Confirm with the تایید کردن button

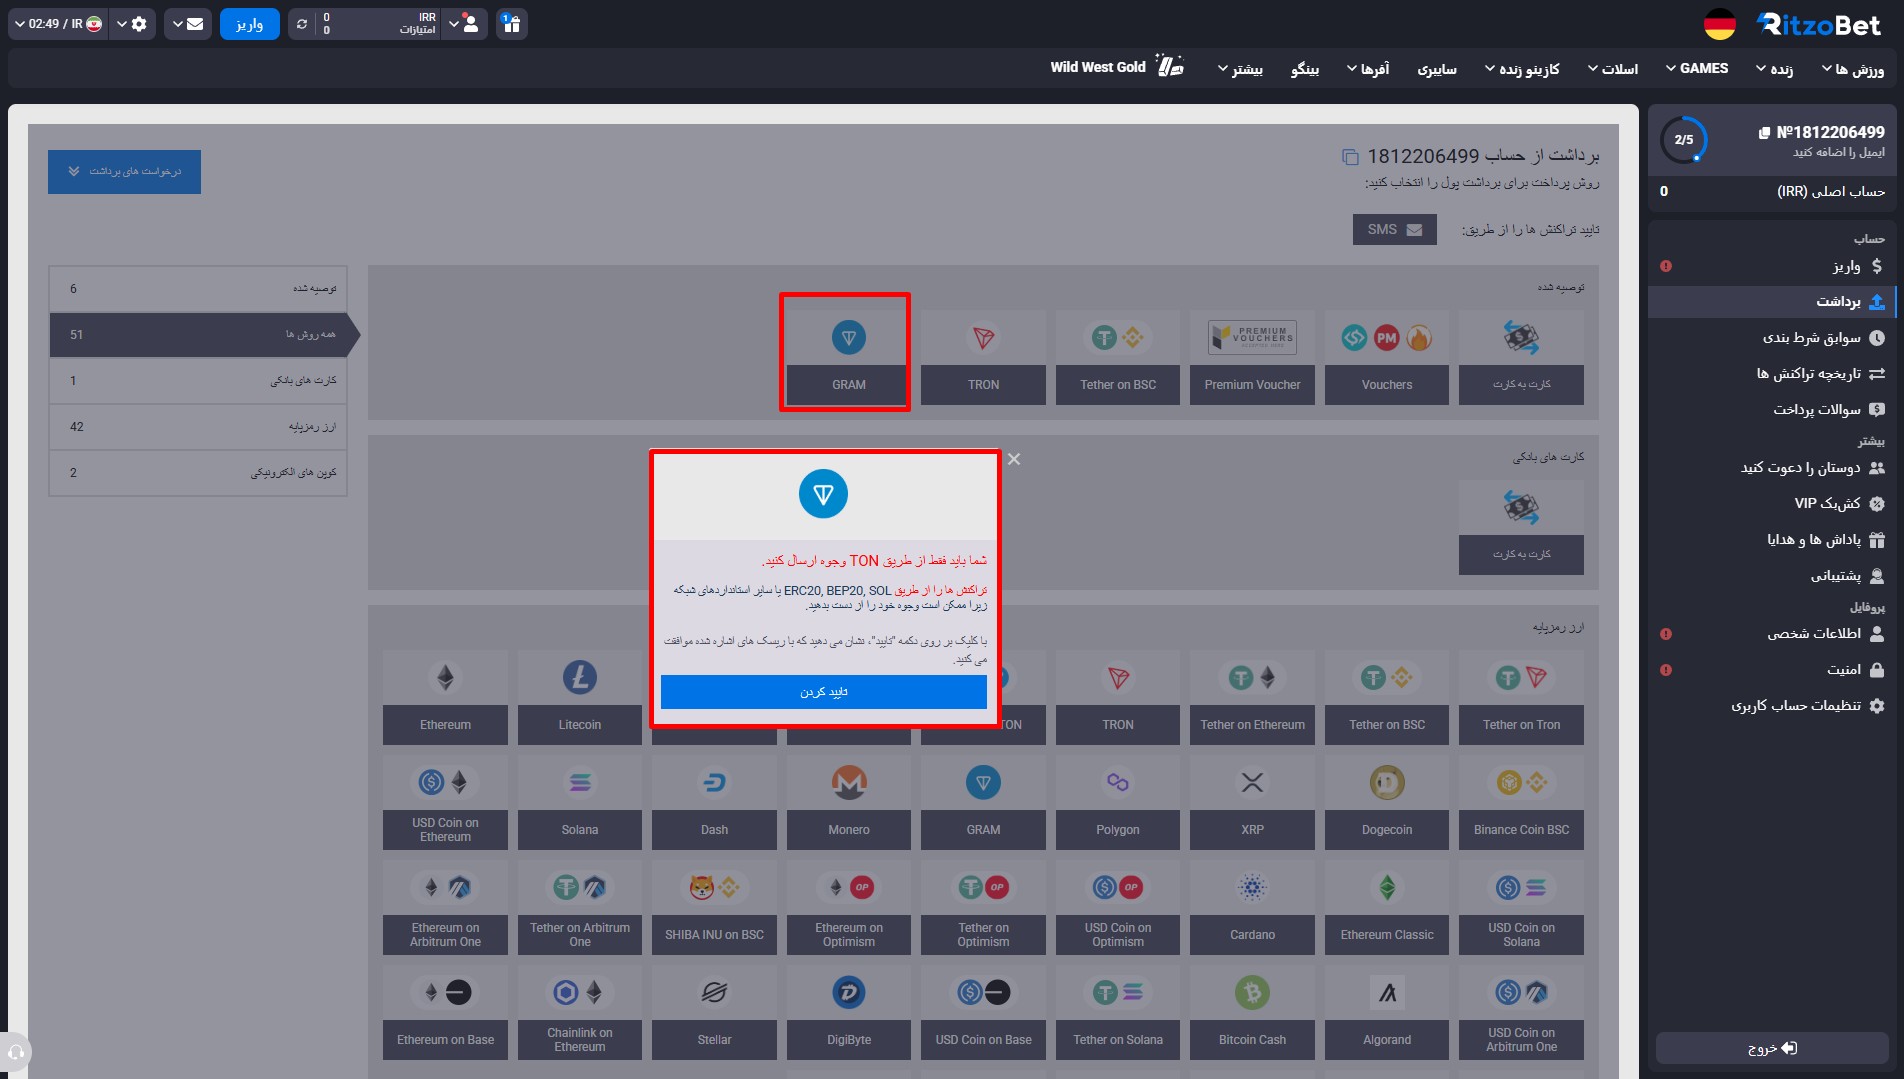(x=824, y=692)
